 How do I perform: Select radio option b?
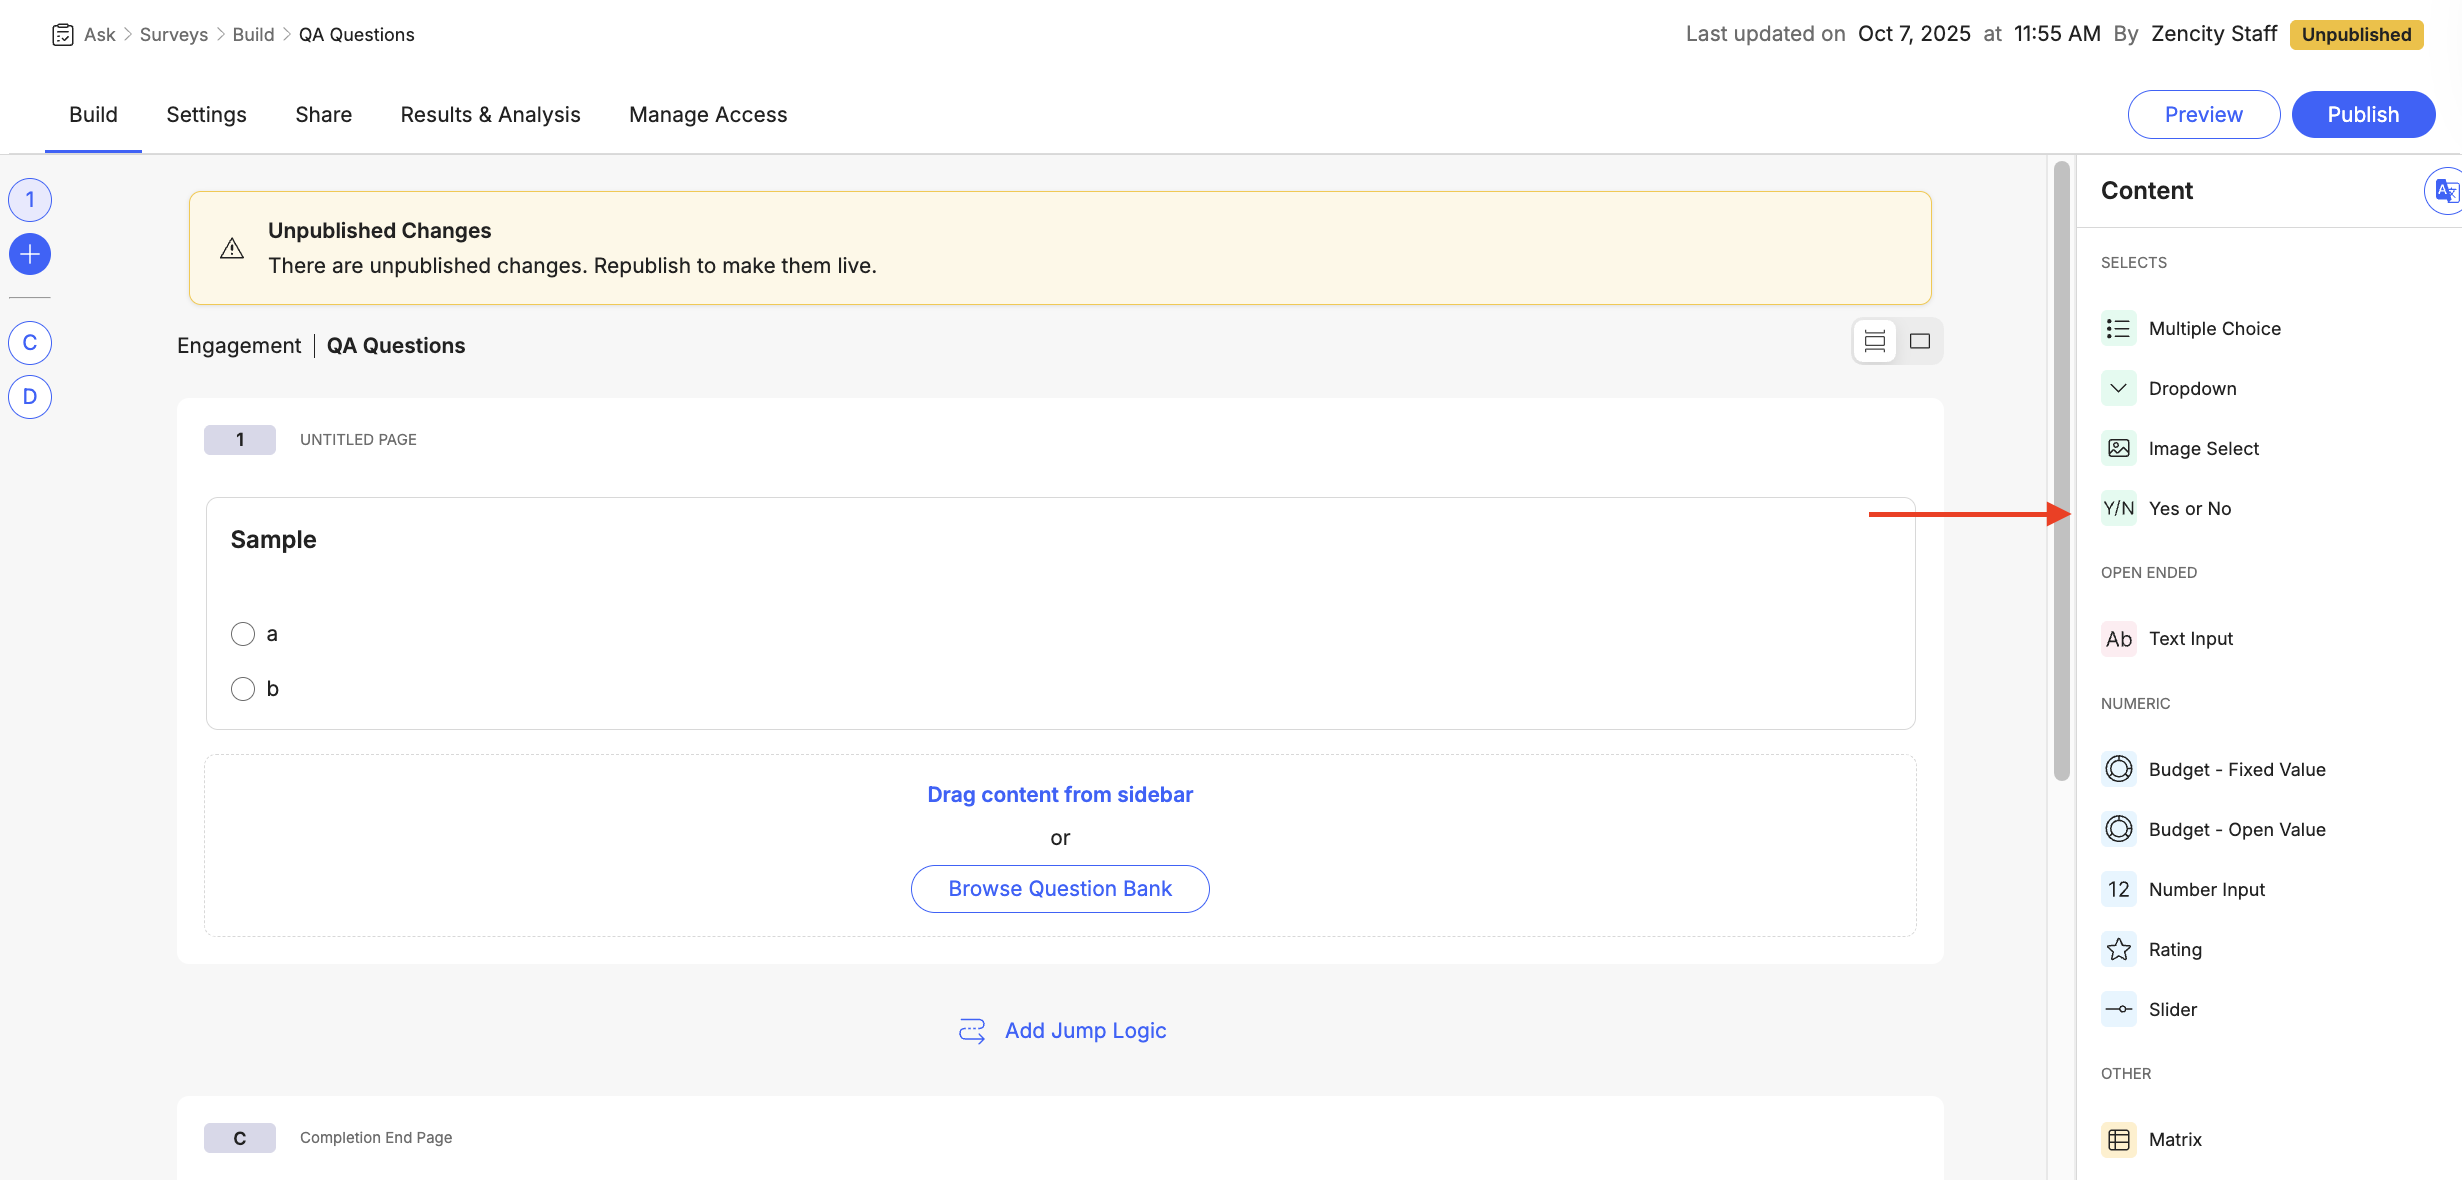coord(243,689)
